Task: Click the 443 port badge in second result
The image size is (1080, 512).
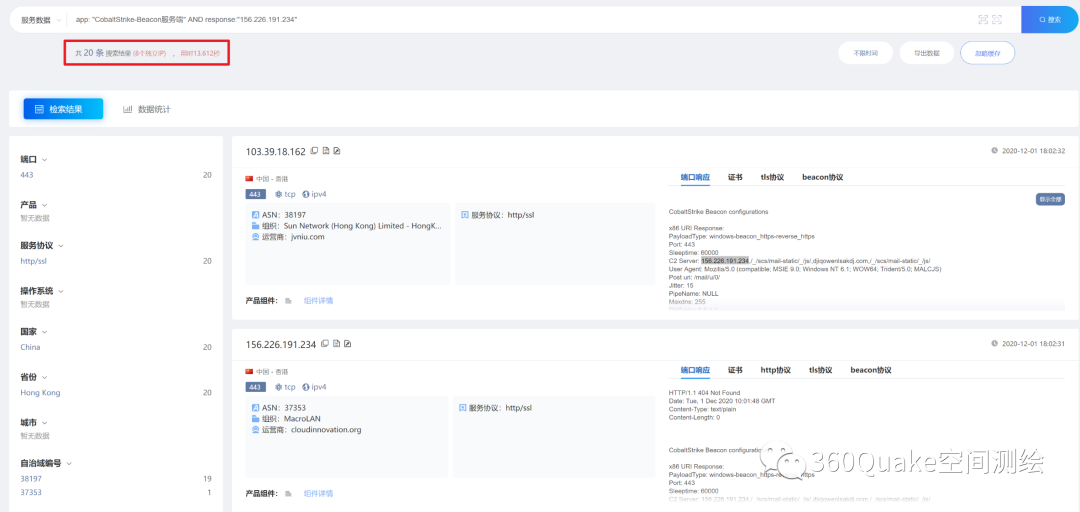Action: pos(256,387)
